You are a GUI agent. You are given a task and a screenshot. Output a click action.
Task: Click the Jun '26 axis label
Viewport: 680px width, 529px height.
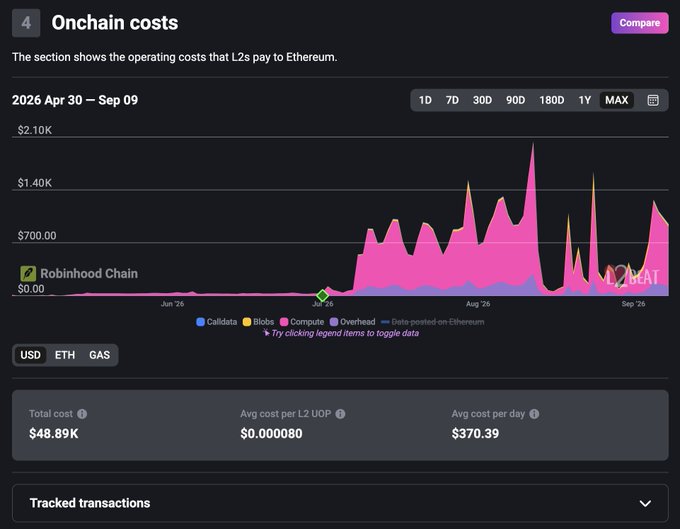[172, 304]
